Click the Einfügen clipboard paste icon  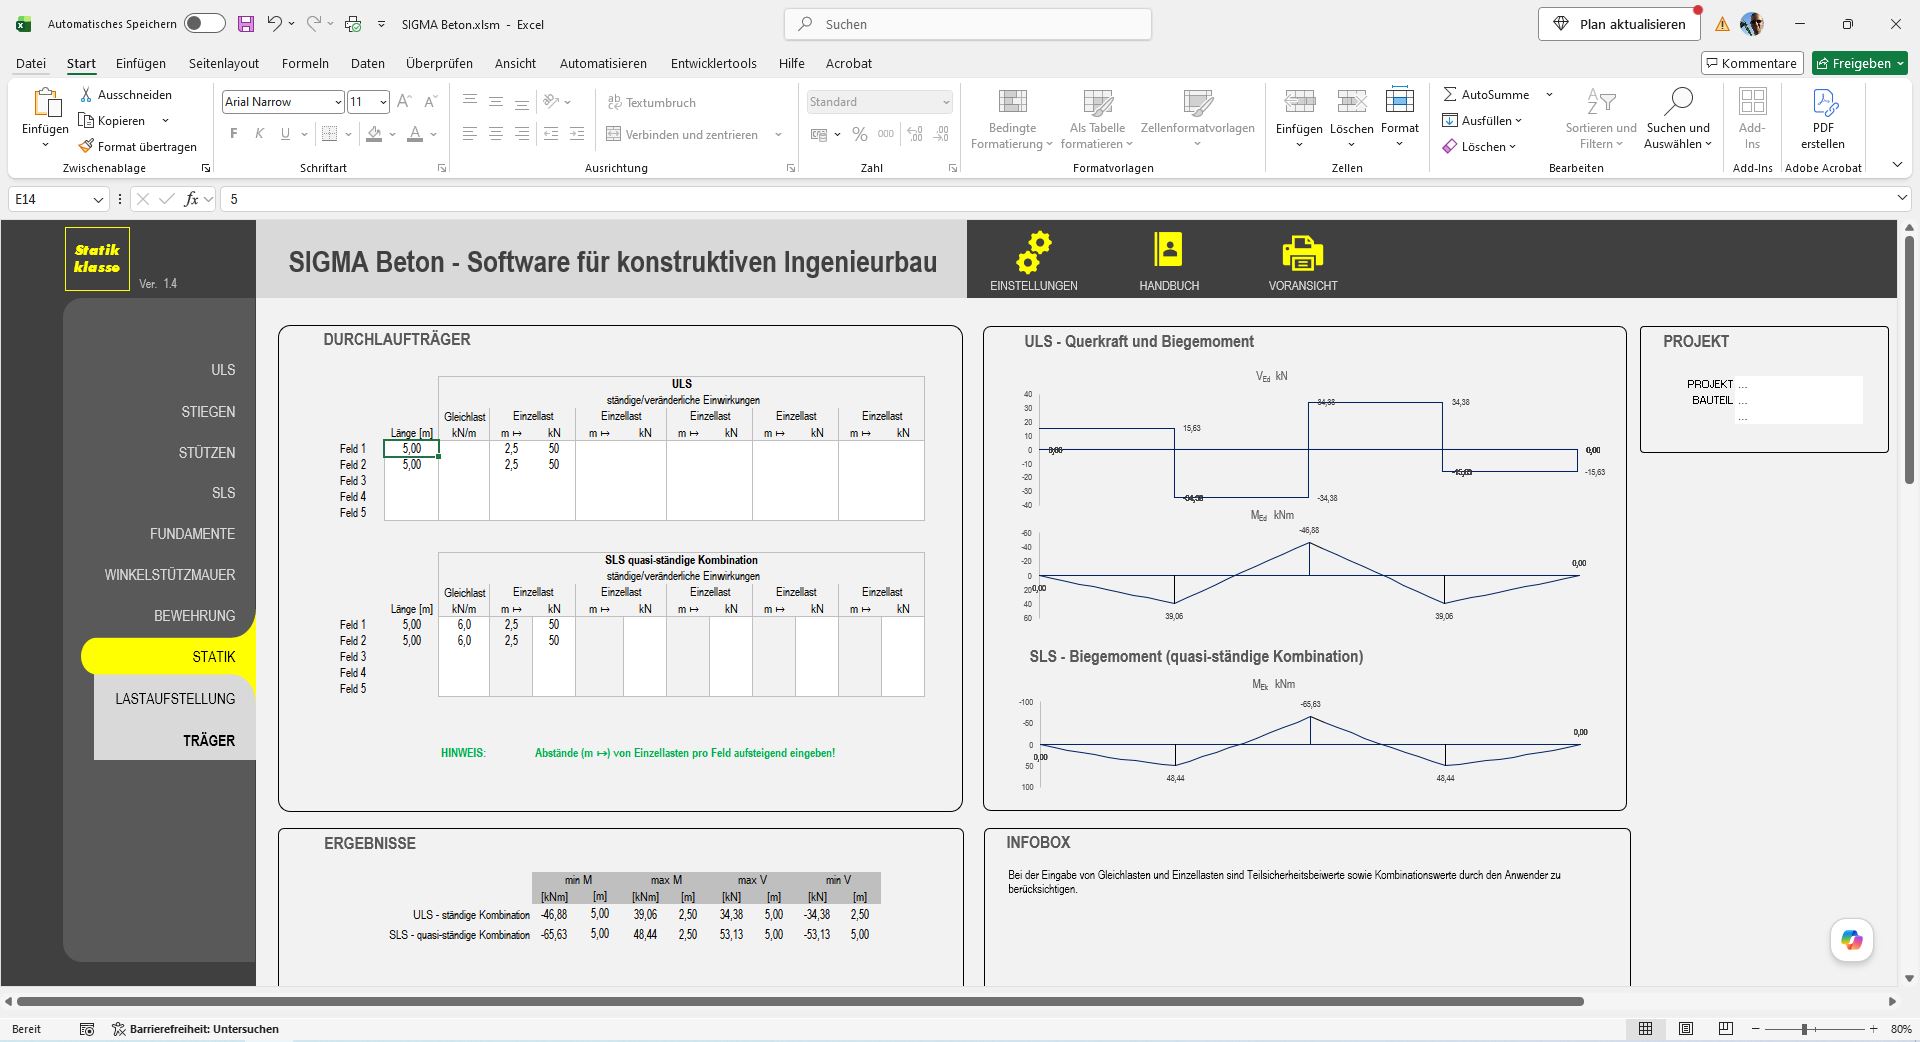46,103
